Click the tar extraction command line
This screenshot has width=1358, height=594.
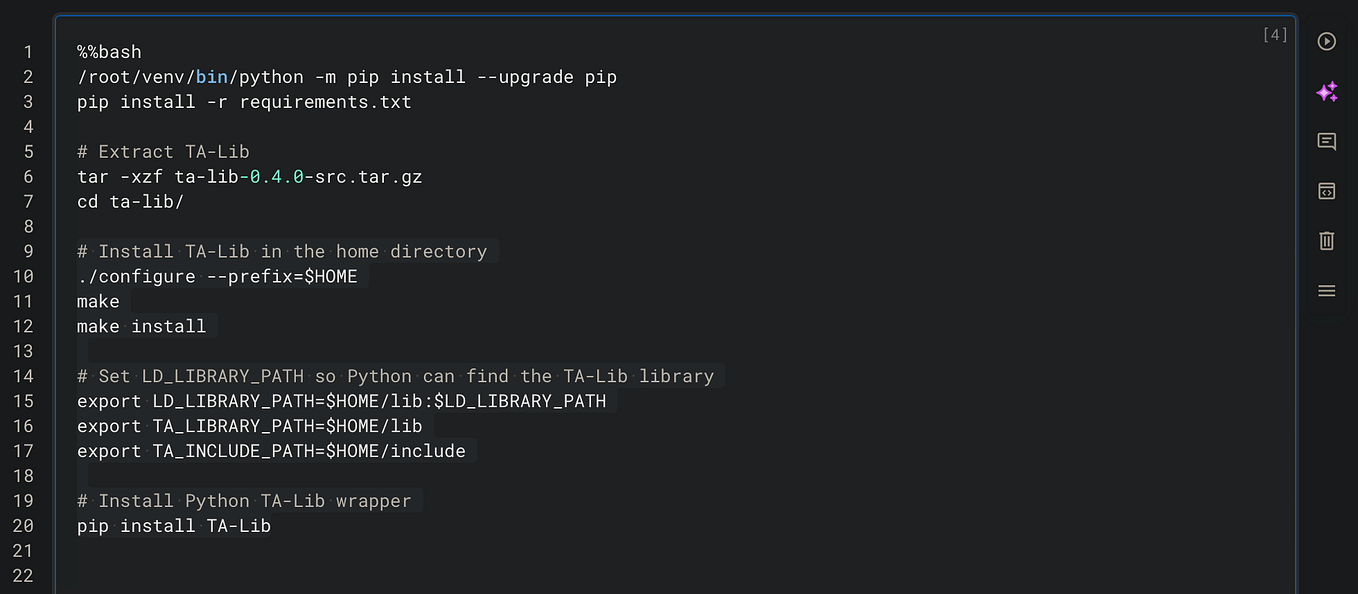249,176
